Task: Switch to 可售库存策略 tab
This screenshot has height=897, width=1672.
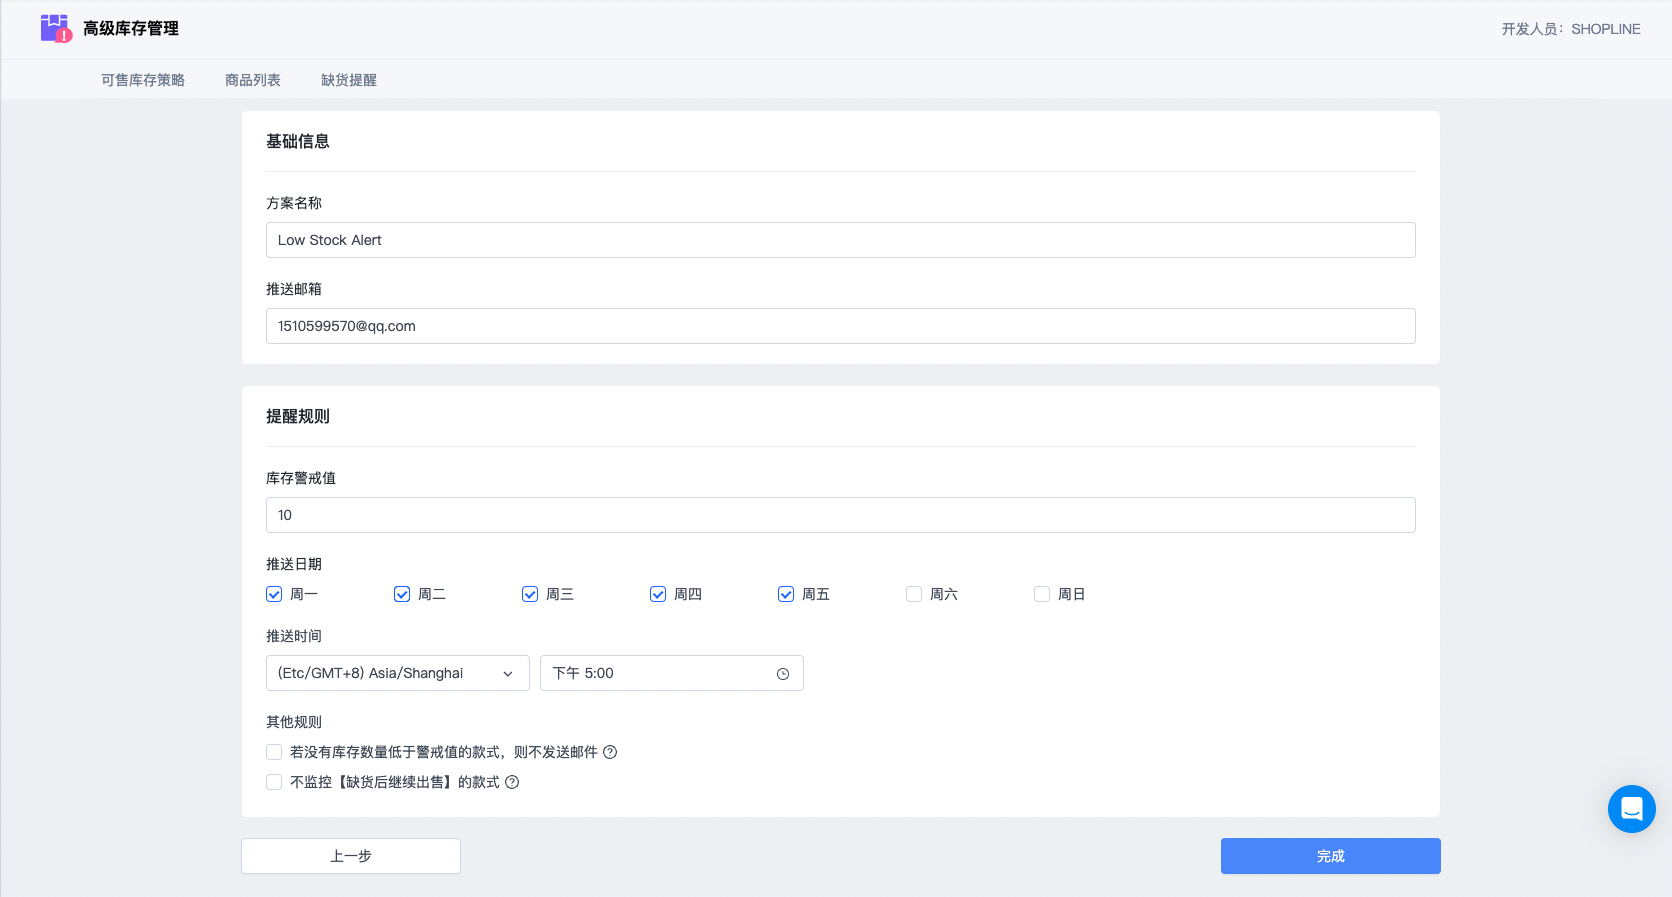Action: tap(143, 80)
